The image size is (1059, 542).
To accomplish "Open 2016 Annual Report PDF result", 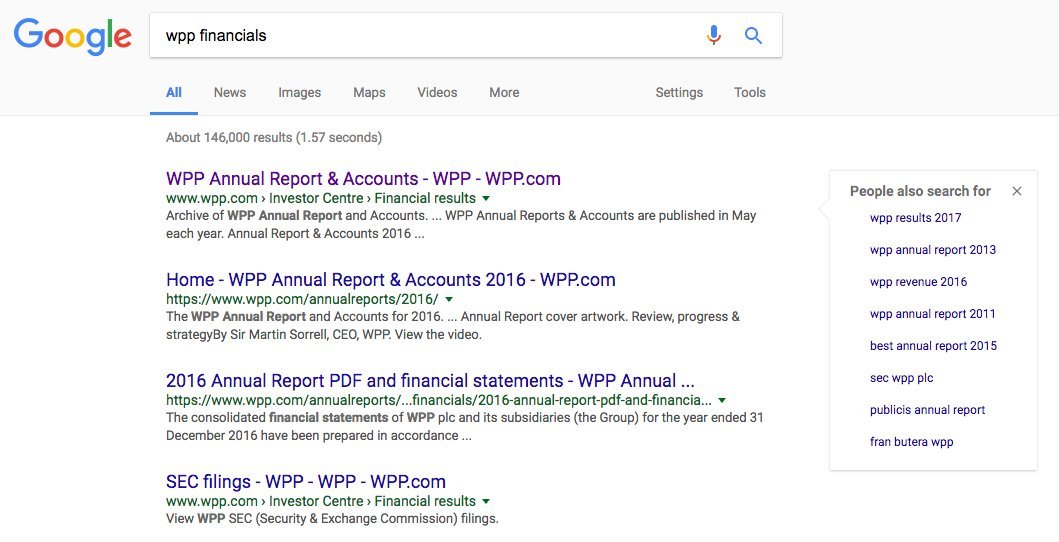I will (x=430, y=381).
